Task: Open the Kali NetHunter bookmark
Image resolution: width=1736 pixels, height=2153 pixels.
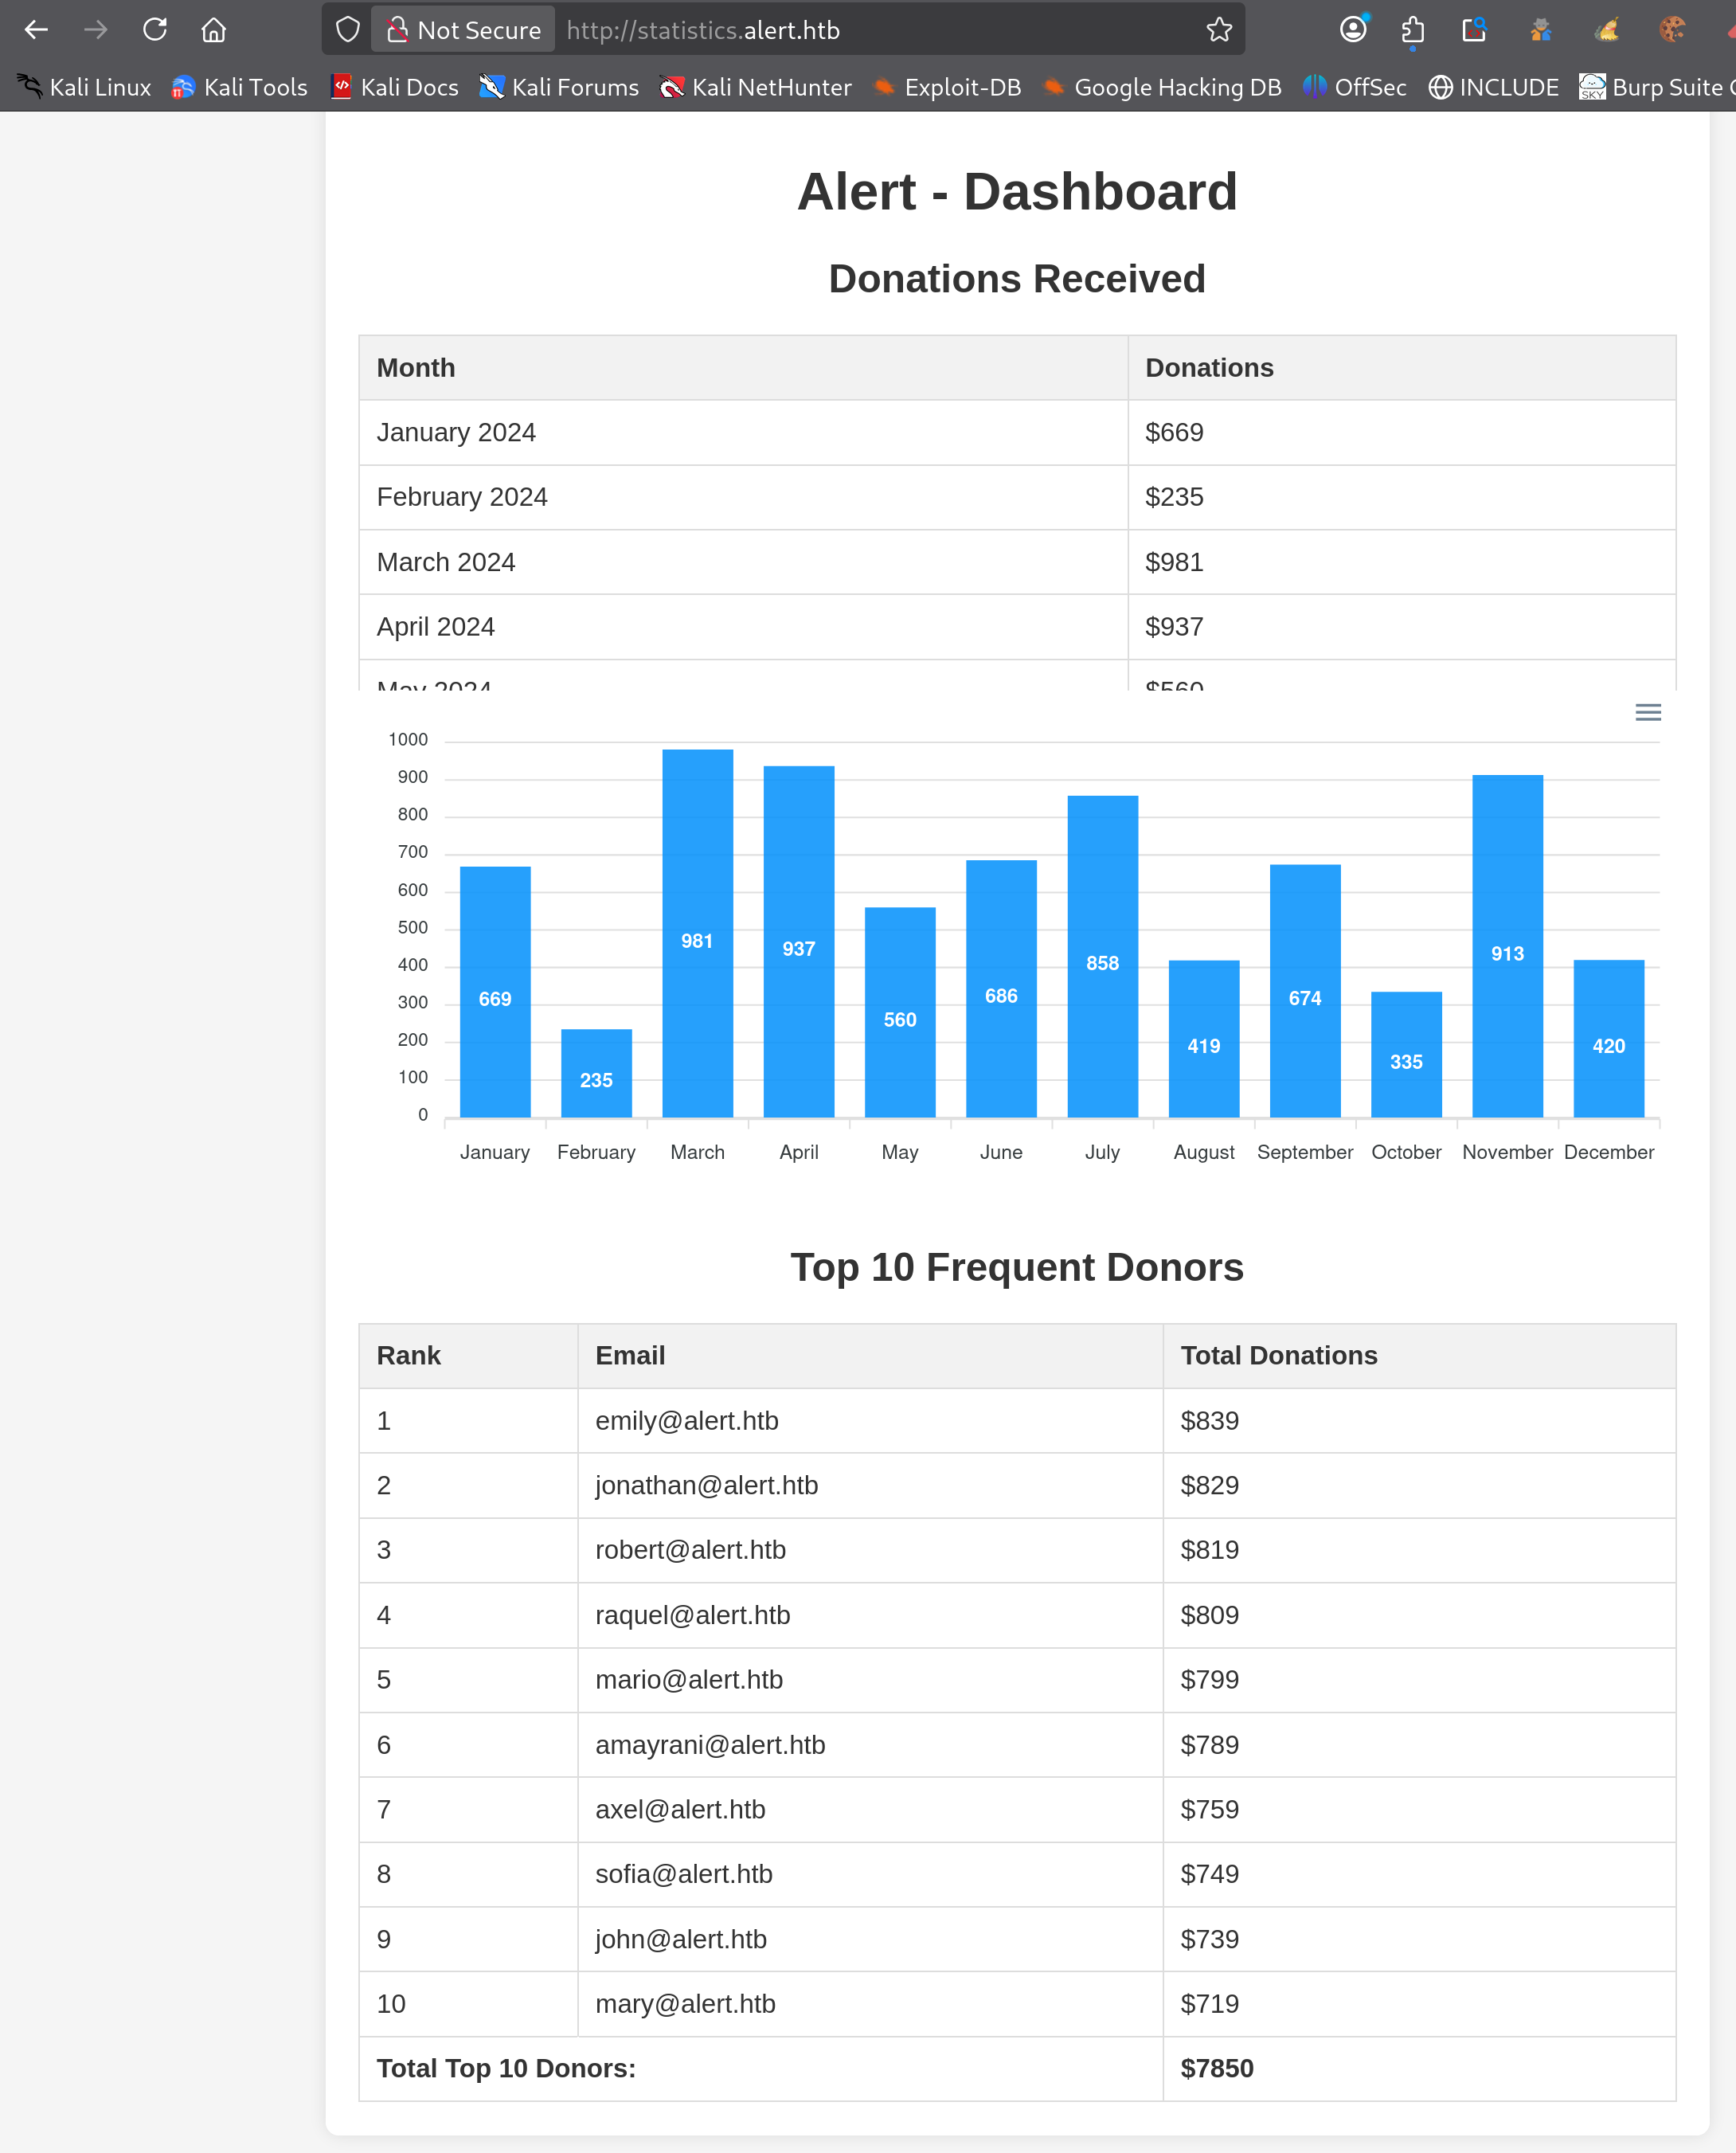Action: pyautogui.click(x=755, y=87)
